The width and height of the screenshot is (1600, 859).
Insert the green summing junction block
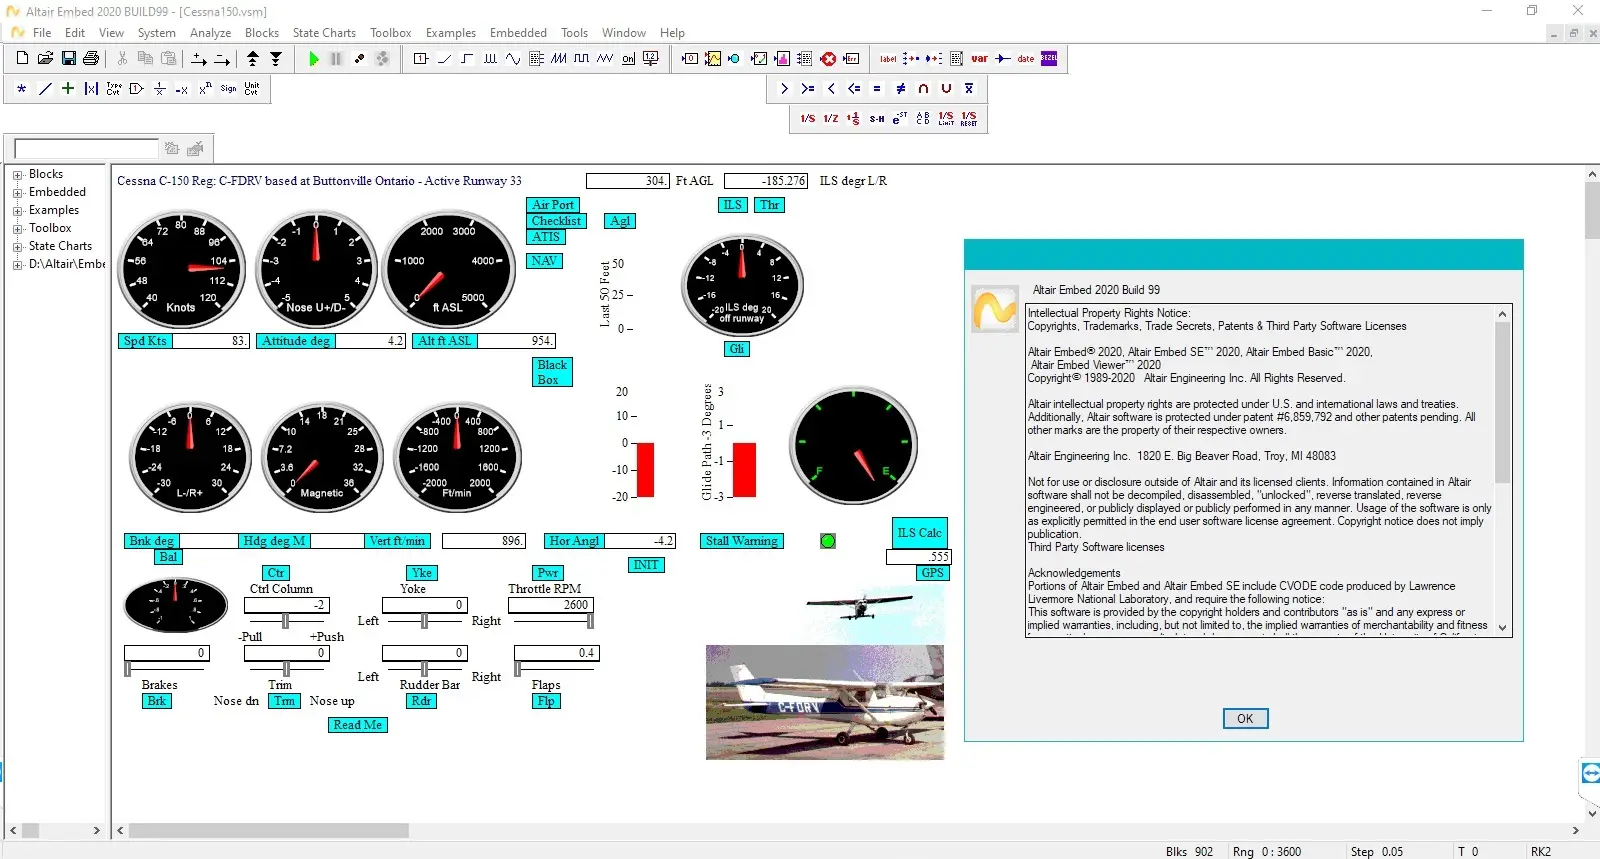coord(67,89)
